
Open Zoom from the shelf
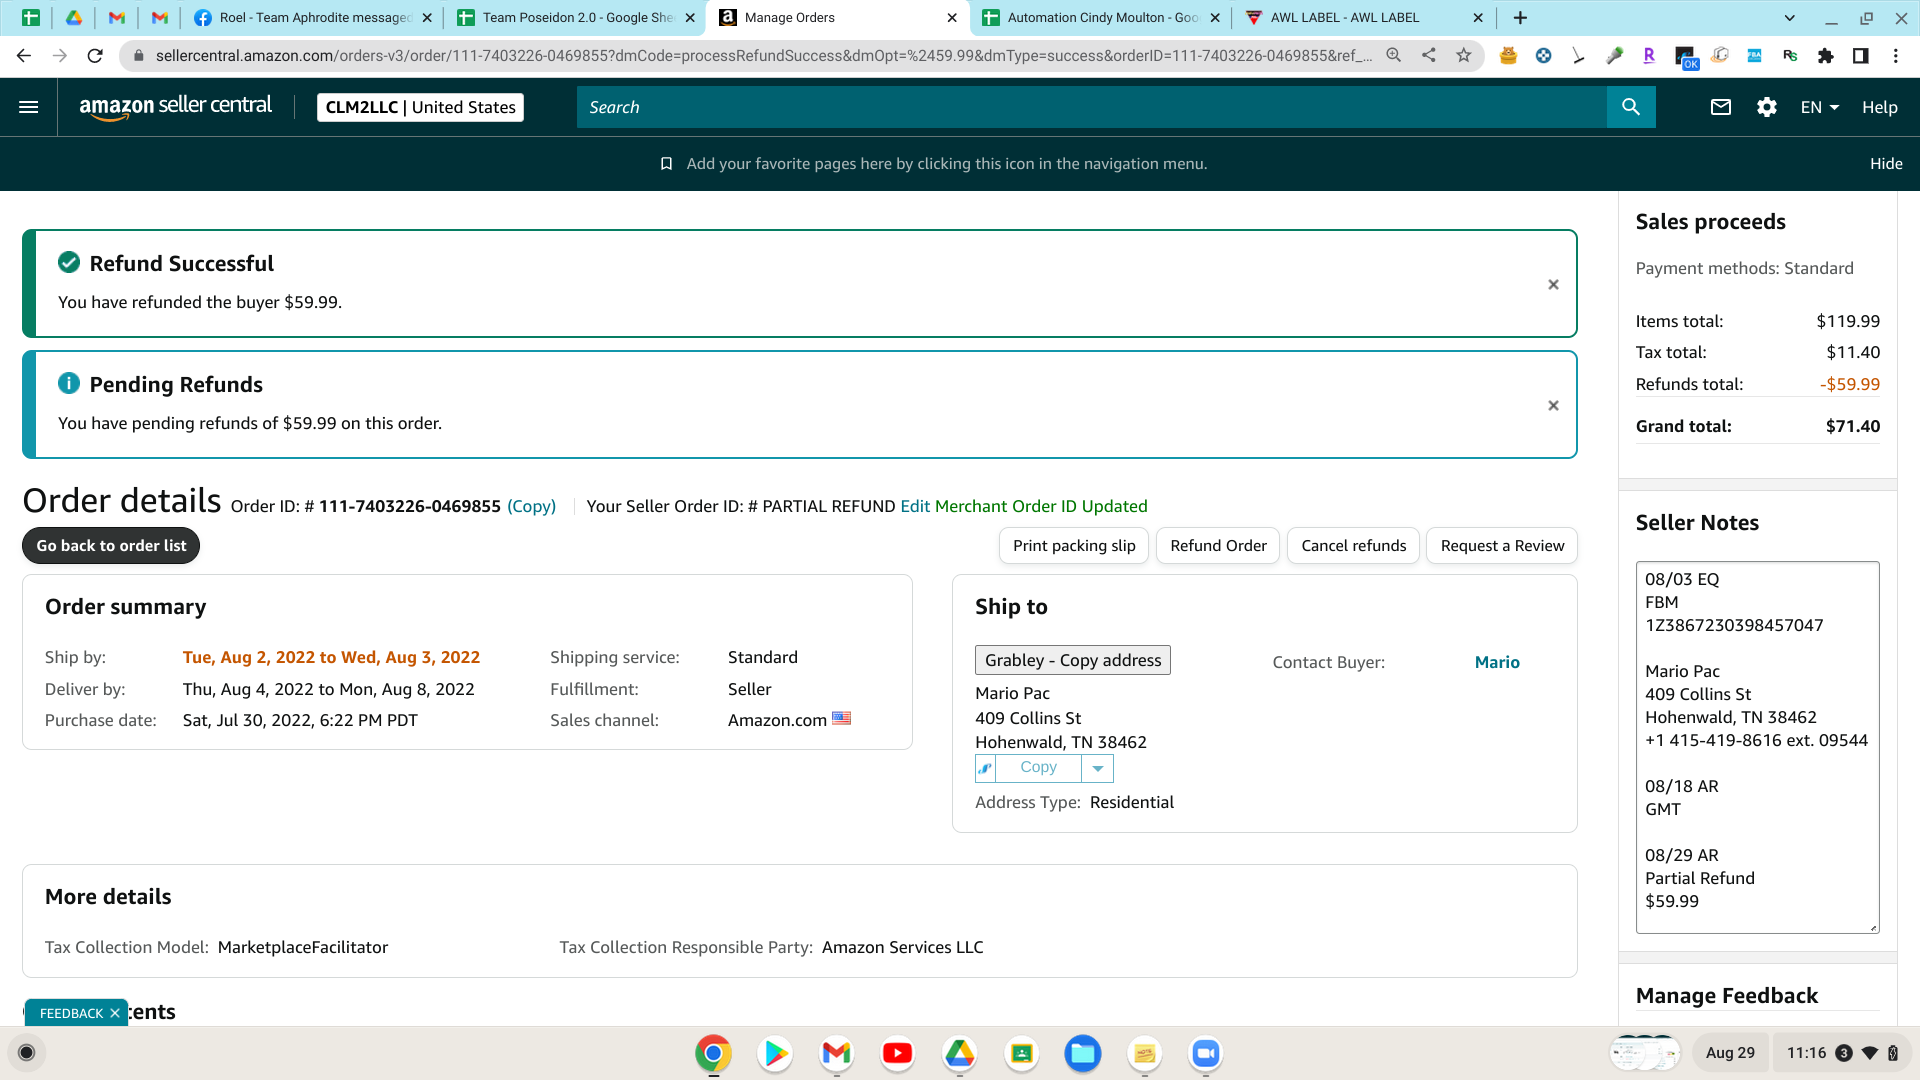tap(1206, 1053)
